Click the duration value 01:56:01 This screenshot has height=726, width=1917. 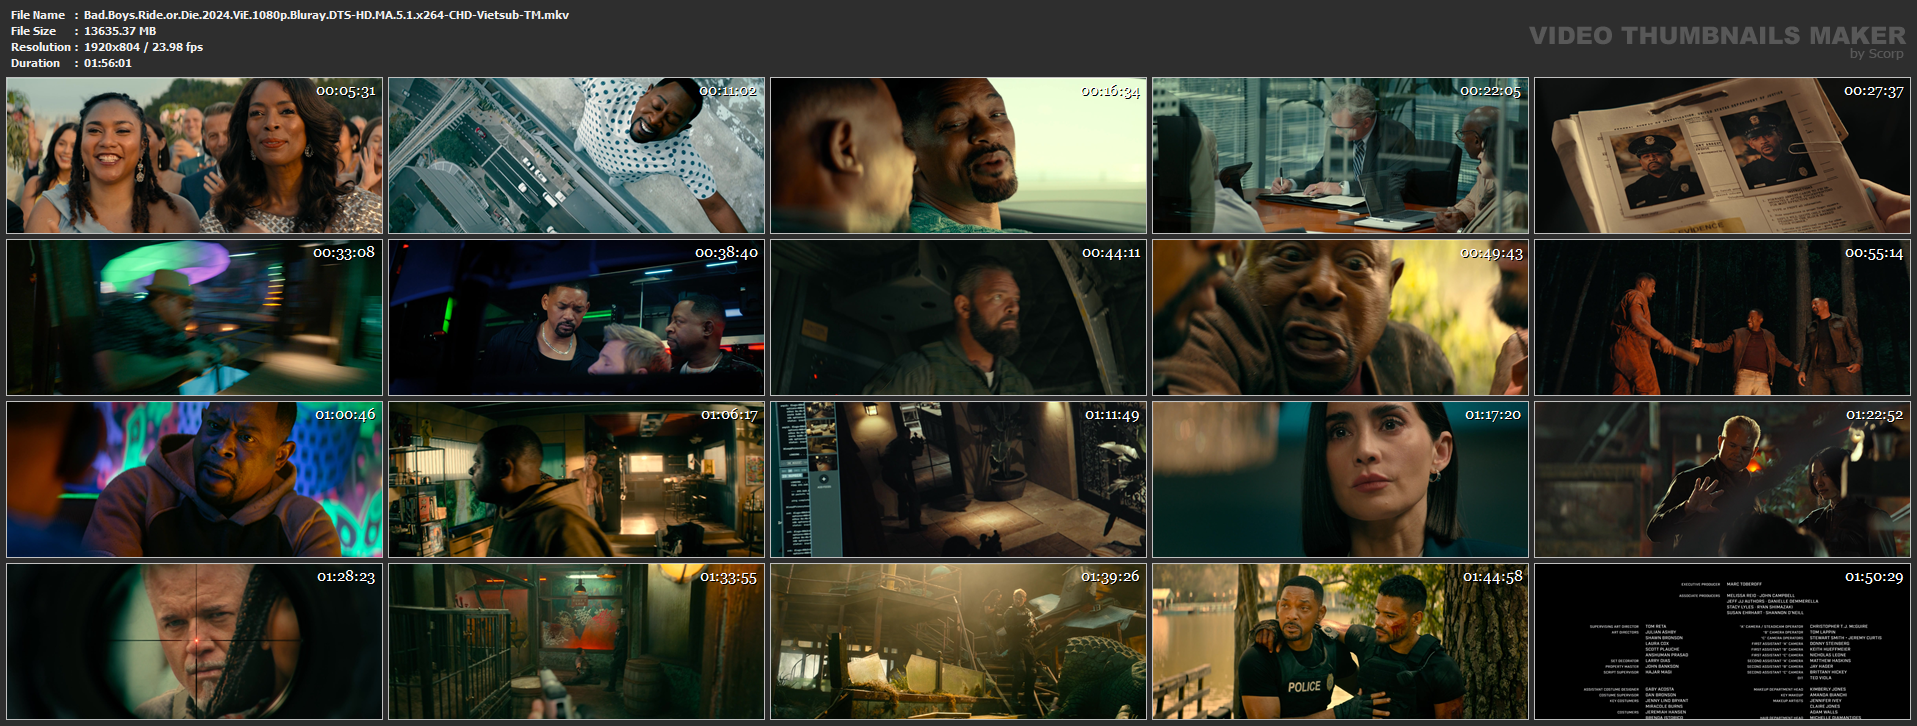click(x=108, y=63)
